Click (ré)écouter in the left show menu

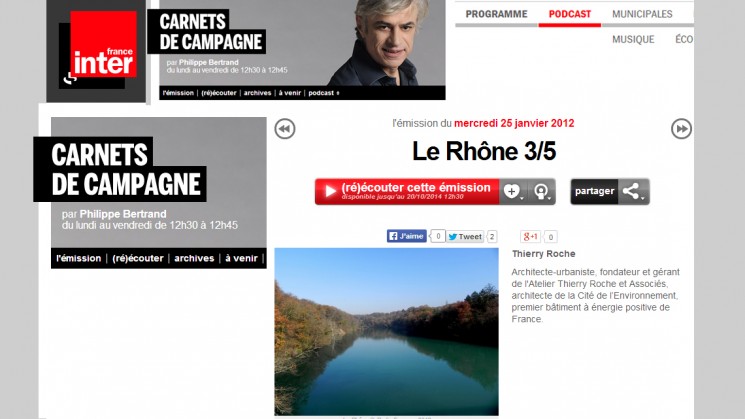coord(138,258)
